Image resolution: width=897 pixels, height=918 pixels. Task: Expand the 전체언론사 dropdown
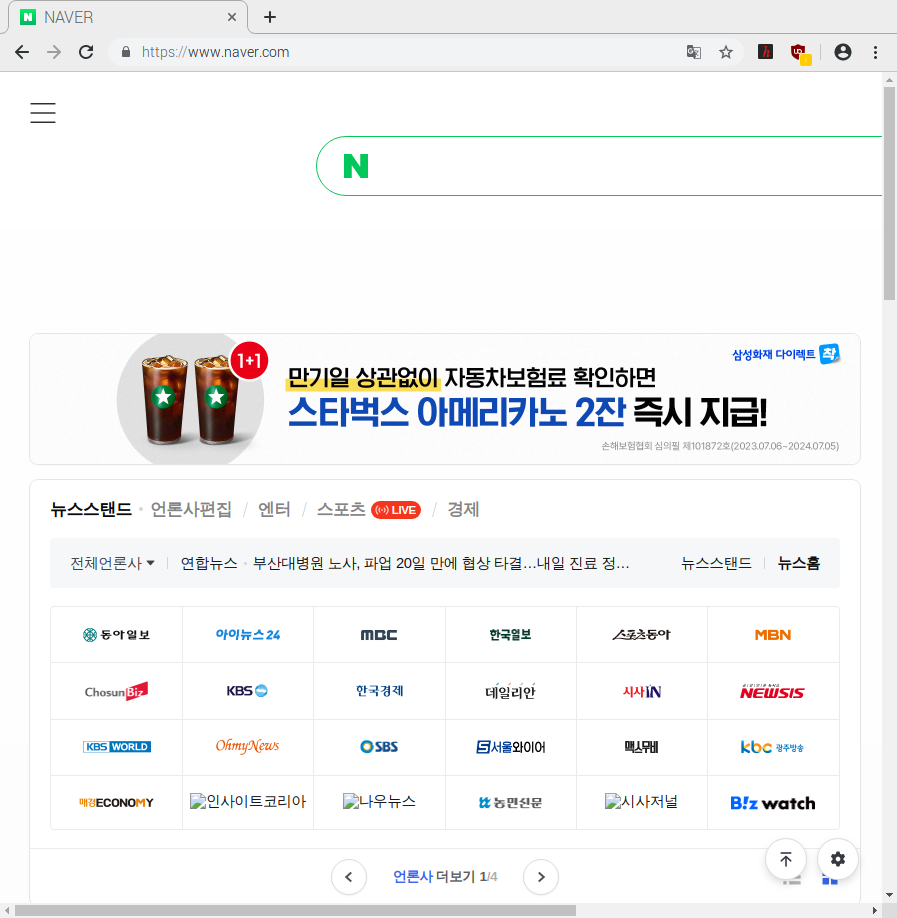pos(112,563)
